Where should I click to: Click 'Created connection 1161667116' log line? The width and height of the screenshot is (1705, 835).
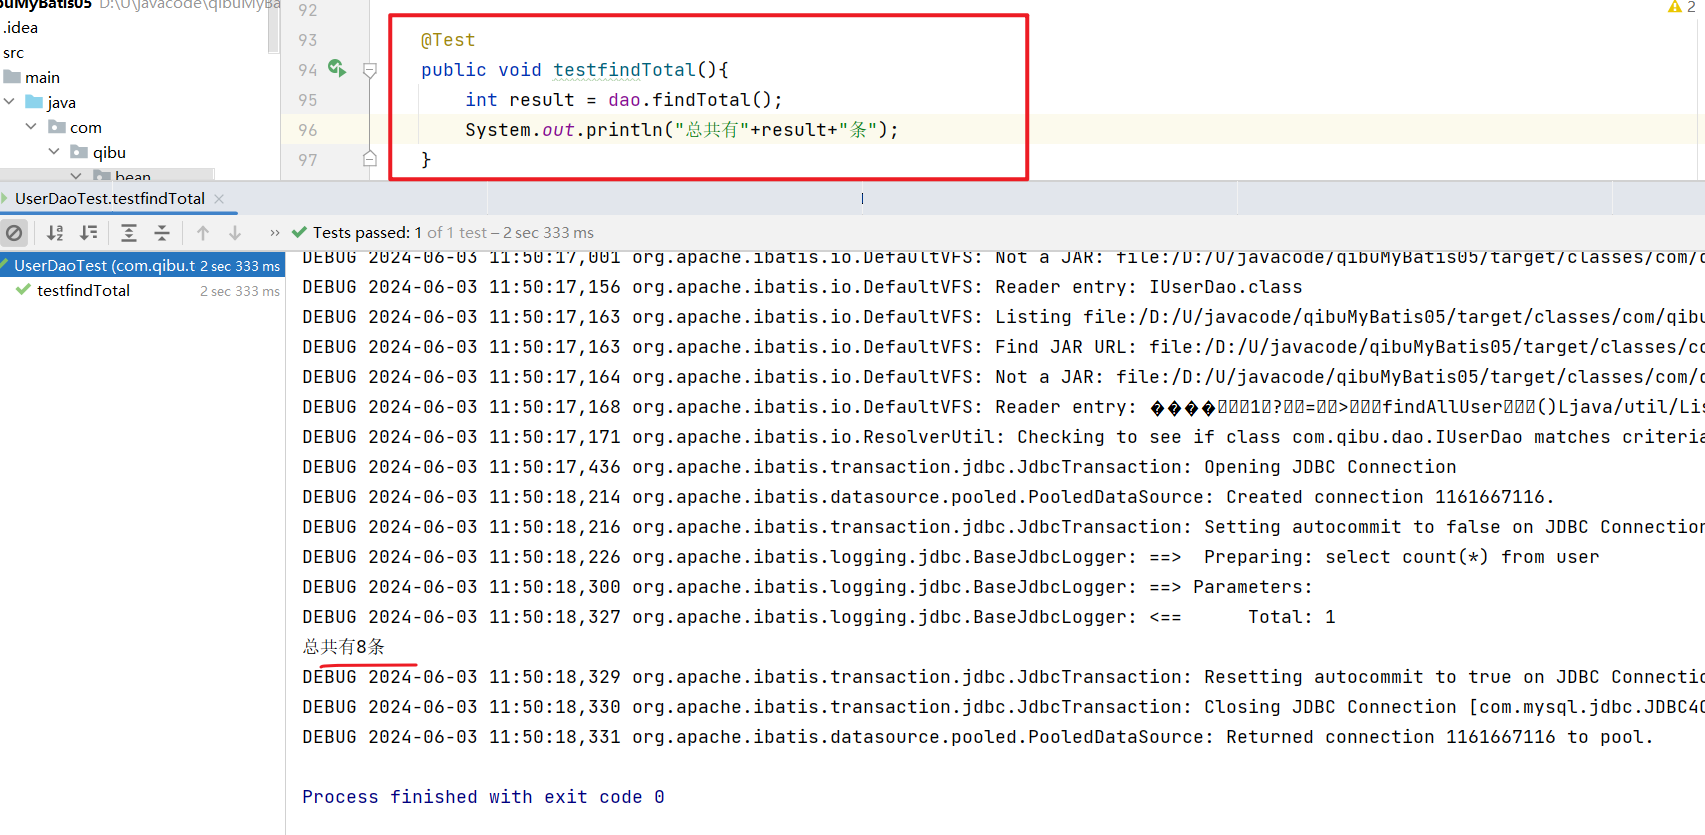pyautogui.click(x=928, y=497)
